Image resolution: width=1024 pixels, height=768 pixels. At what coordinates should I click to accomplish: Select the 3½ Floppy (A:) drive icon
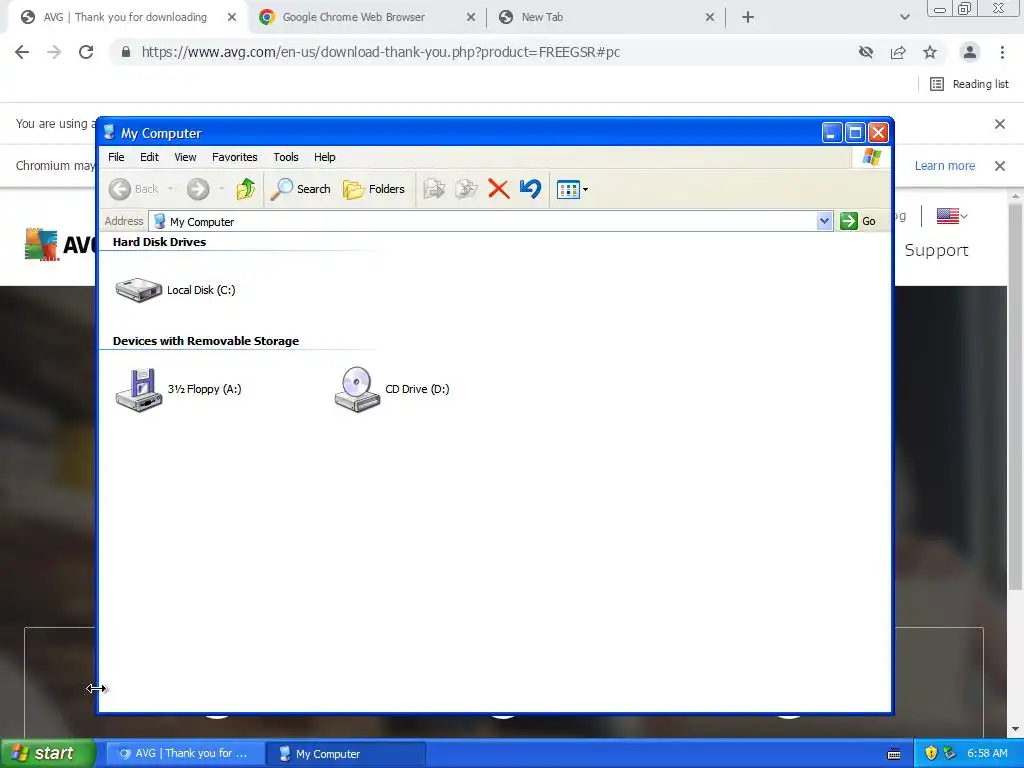[138, 389]
